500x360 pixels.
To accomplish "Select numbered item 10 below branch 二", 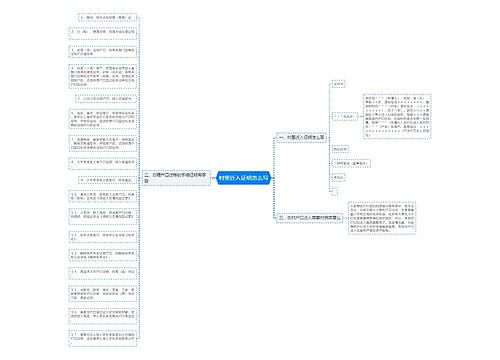I will click(103, 196).
